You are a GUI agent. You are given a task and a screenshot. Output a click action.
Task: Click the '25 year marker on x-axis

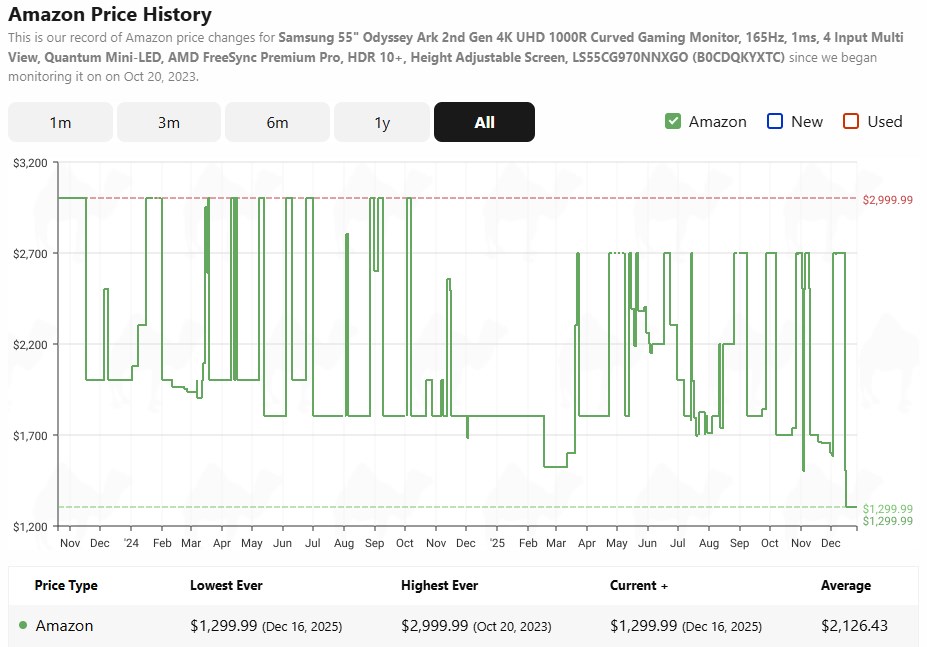click(x=498, y=543)
